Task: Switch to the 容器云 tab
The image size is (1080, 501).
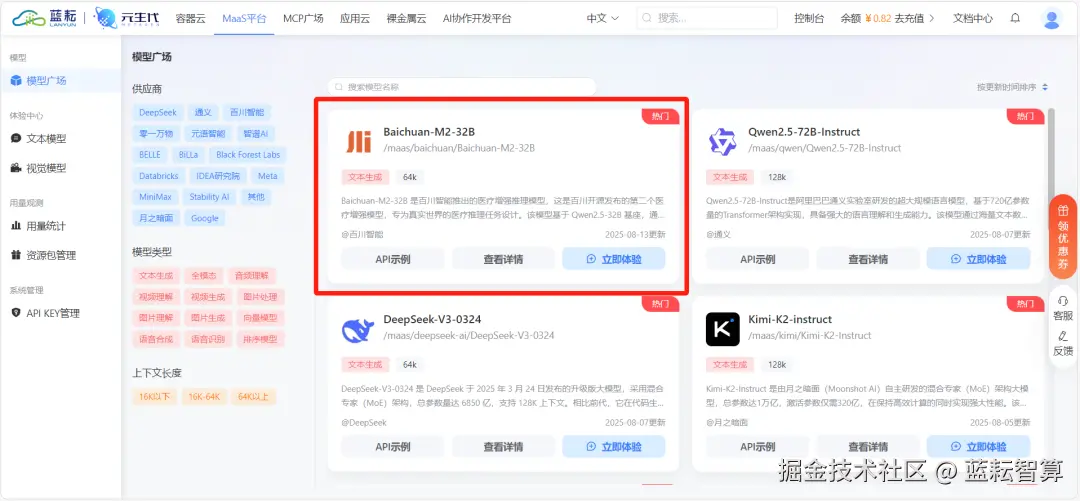Action: pyautogui.click(x=191, y=19)
